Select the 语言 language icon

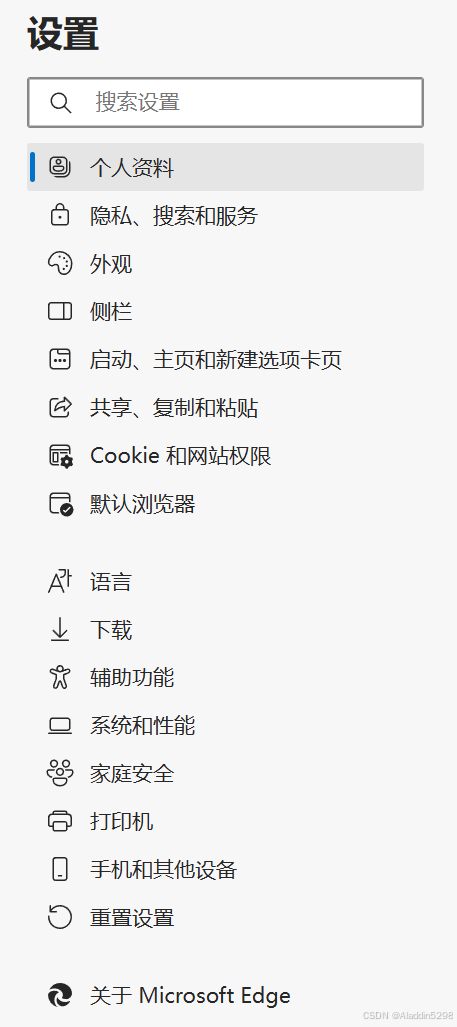coord(60,582)
